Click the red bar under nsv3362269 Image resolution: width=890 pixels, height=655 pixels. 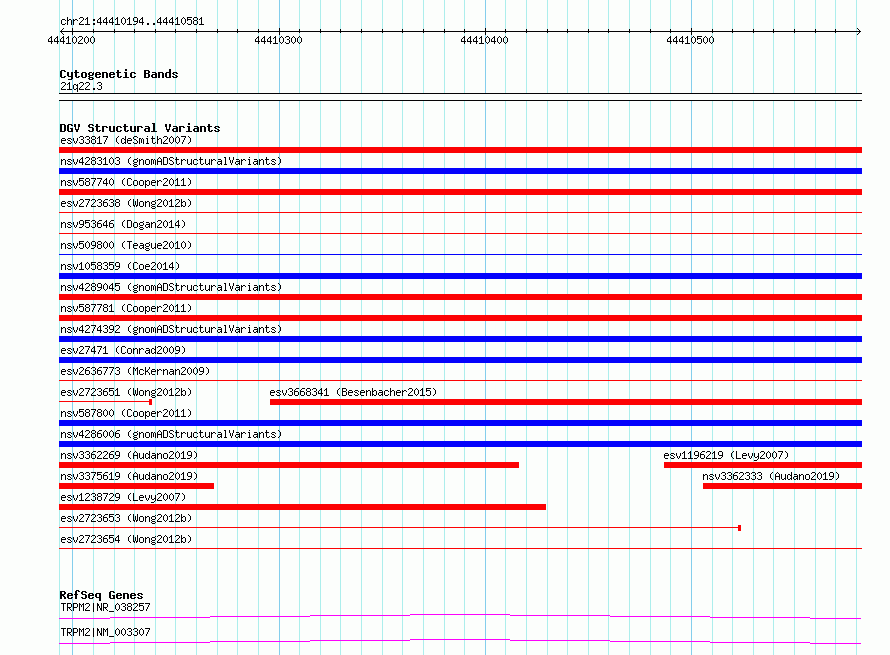tap(289, 465)
